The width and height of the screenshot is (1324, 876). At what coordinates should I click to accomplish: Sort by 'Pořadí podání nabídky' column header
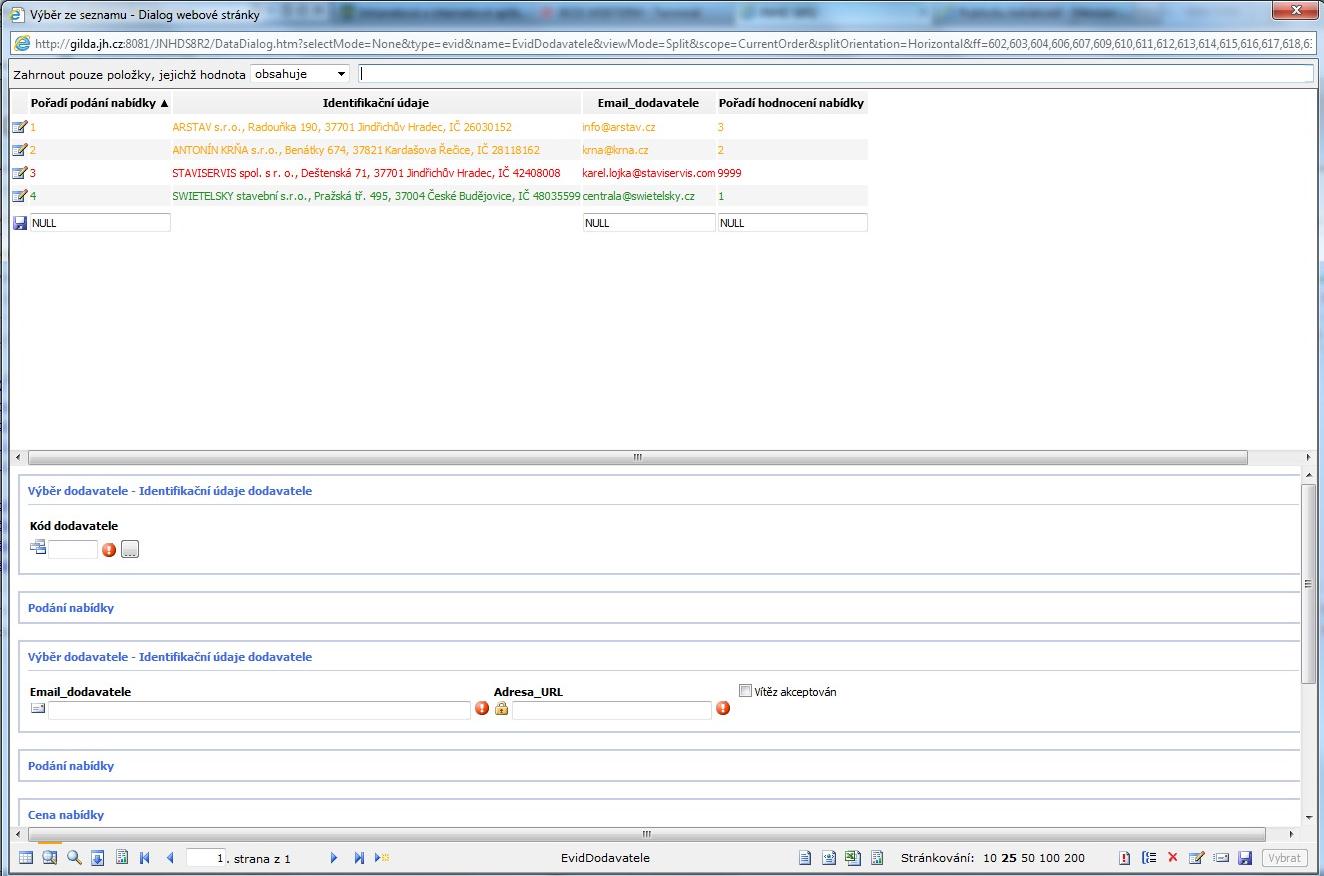pyautogui.click(x=100, y=103)
